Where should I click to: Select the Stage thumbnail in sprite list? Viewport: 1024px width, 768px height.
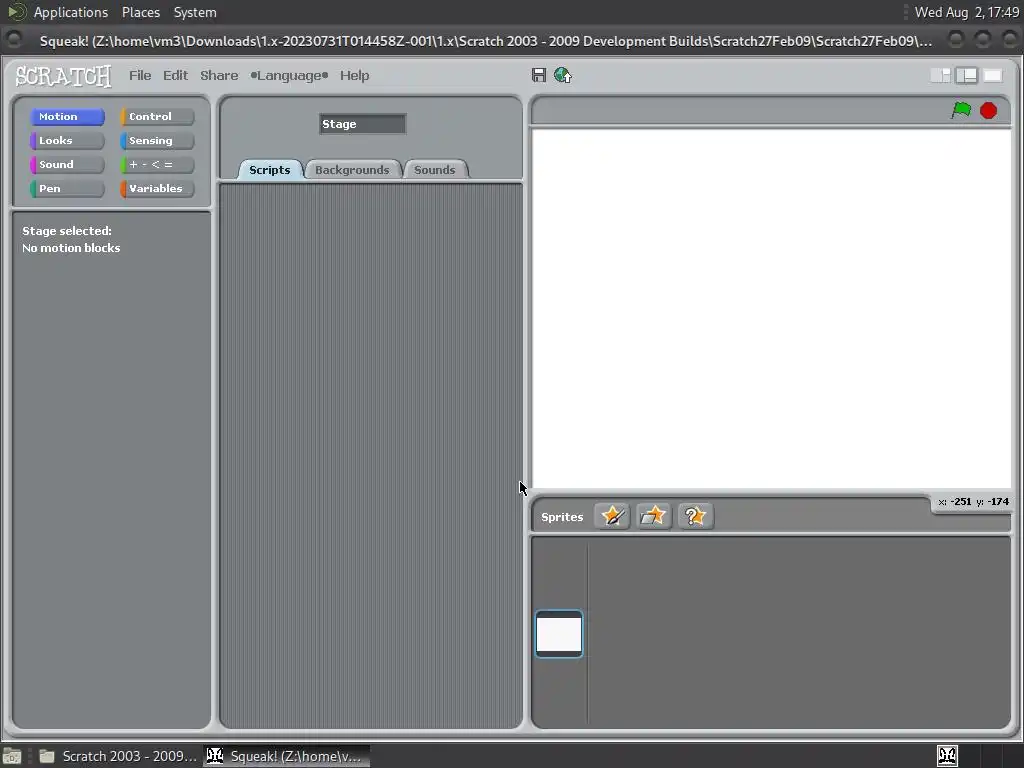coord(559,633)
